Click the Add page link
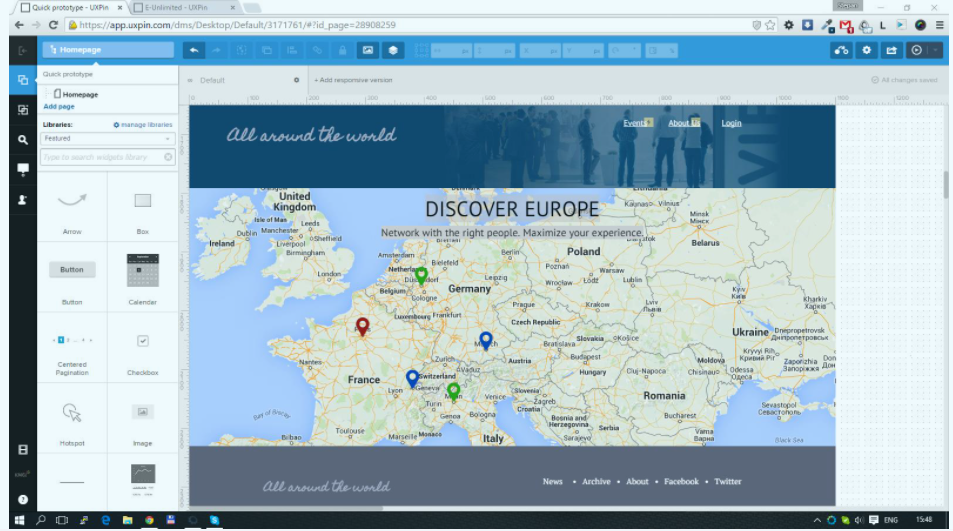The height and width of the screenshot is (531, 953). 59,106
